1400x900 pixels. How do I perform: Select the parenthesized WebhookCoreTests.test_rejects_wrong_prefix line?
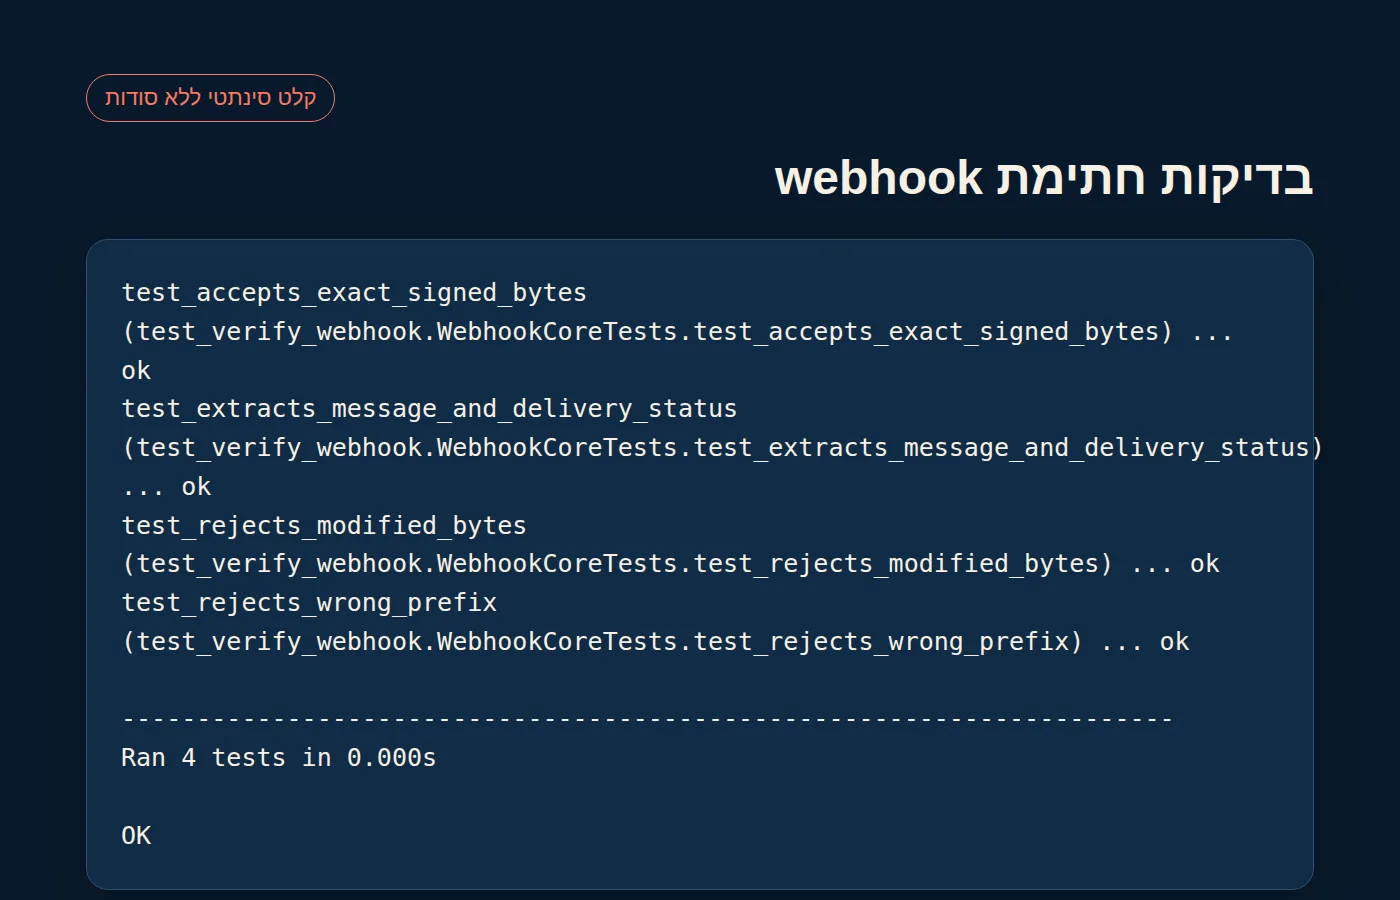655,642
